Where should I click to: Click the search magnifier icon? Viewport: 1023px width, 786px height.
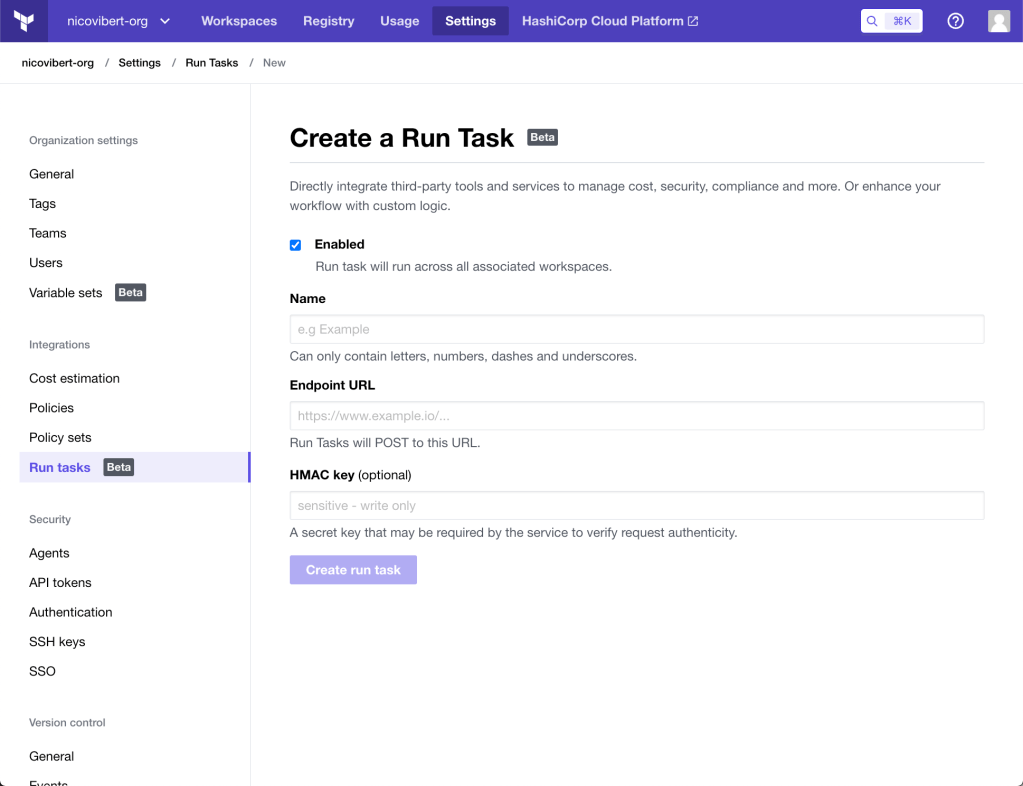tap(873, 21)
